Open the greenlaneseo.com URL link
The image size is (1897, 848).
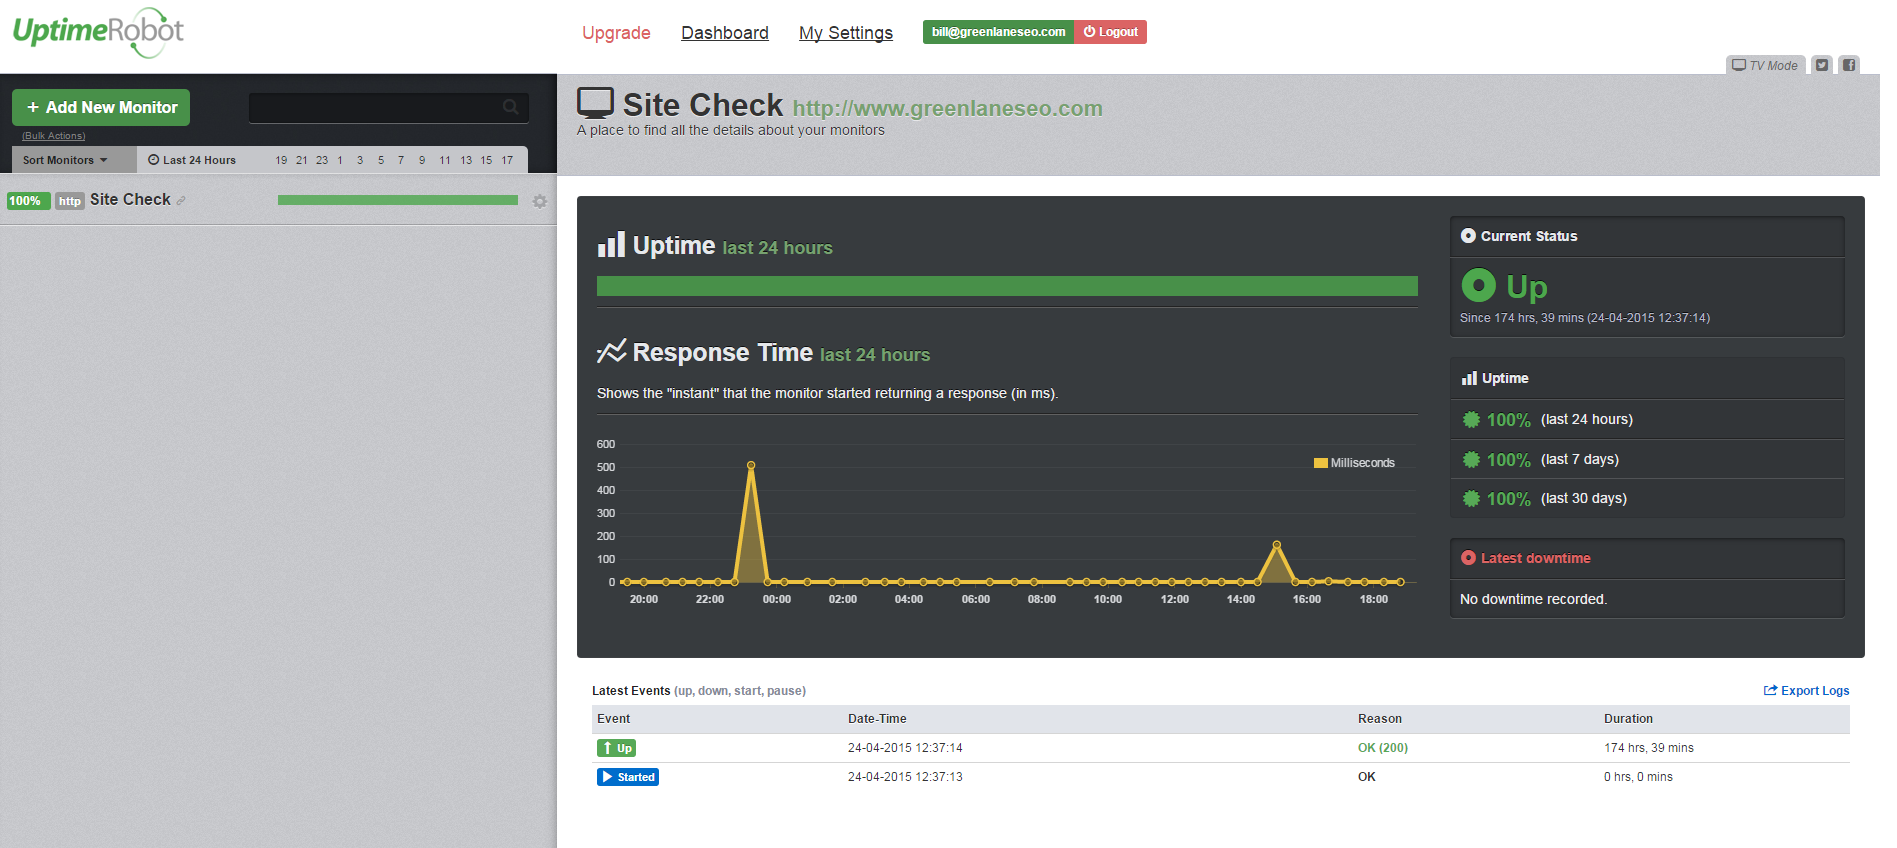(948, 108)
